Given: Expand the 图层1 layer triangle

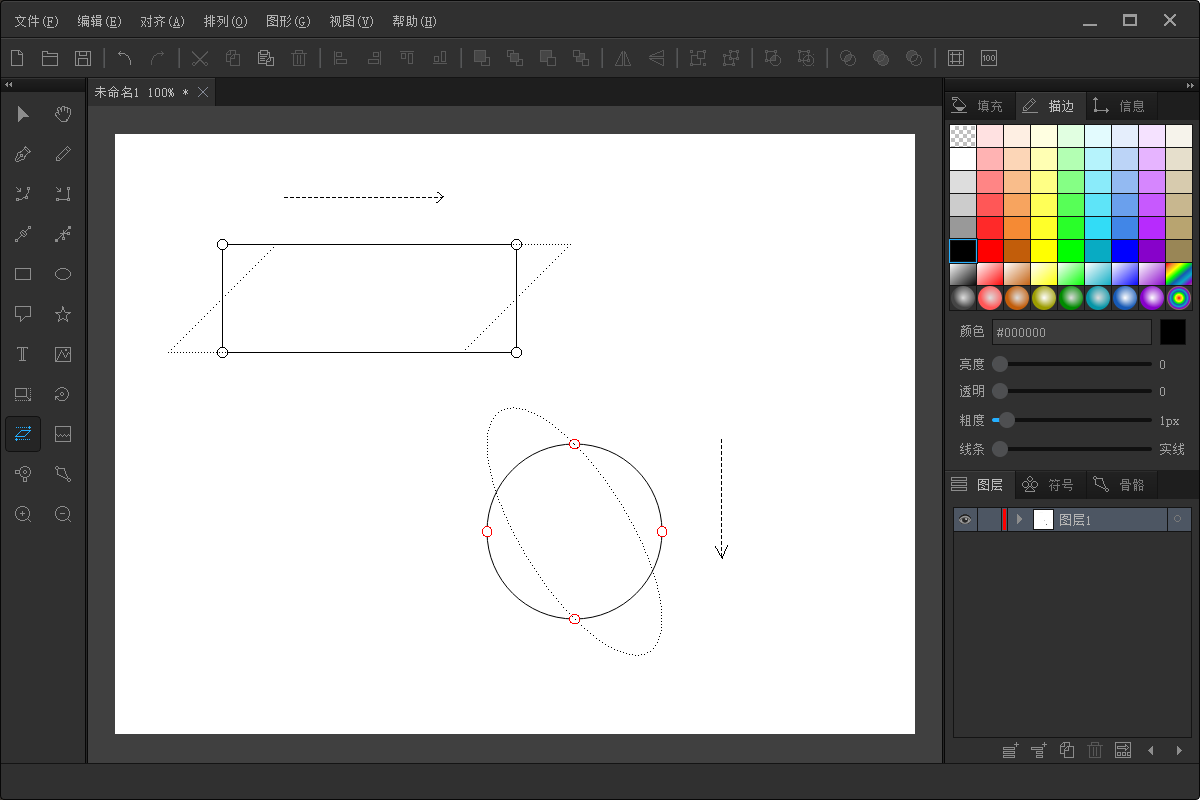Looking at the screenshot, I should click(x=1019, y=519).
